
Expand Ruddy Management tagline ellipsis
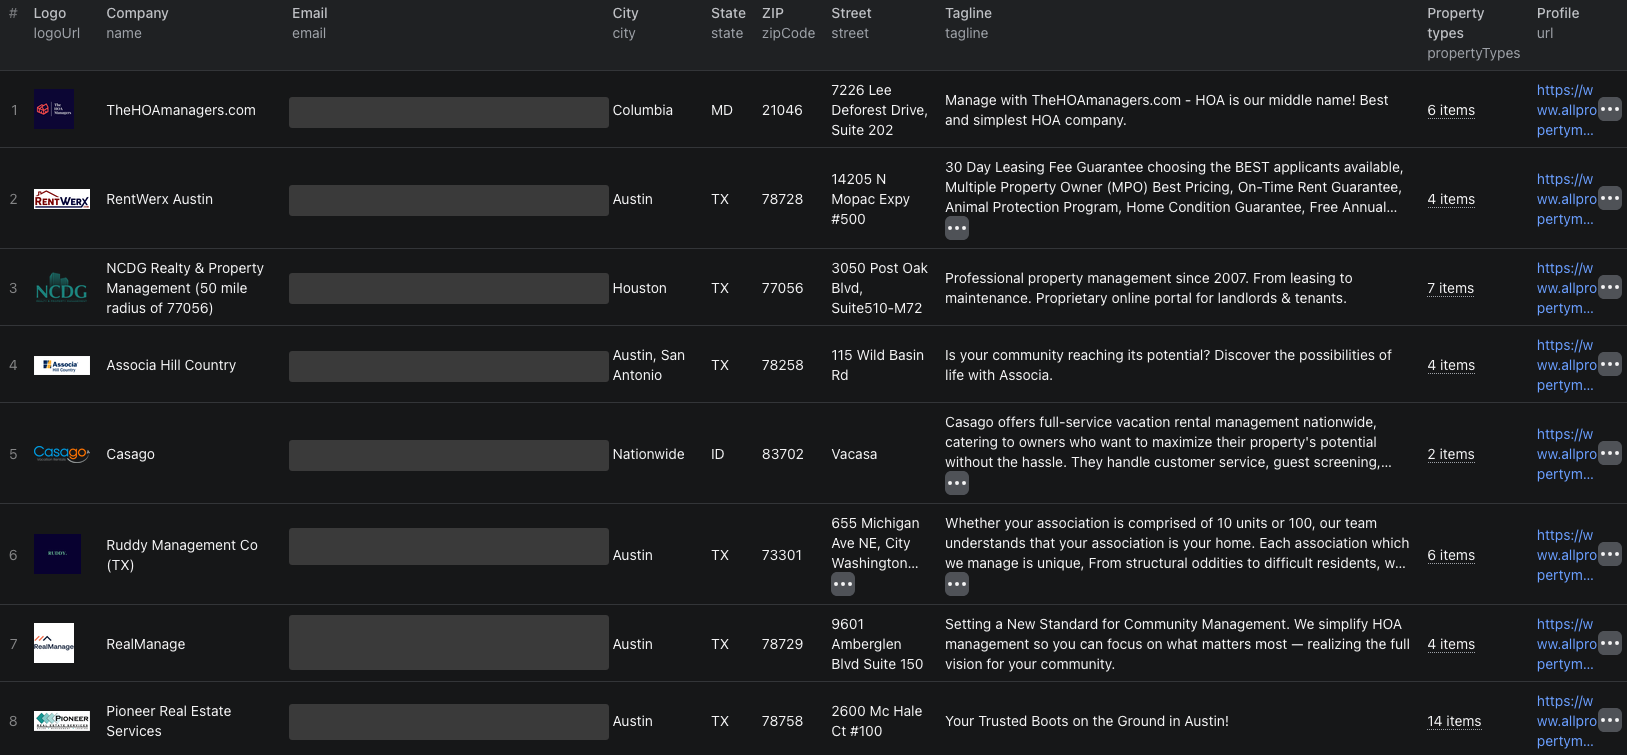[957, 584]
